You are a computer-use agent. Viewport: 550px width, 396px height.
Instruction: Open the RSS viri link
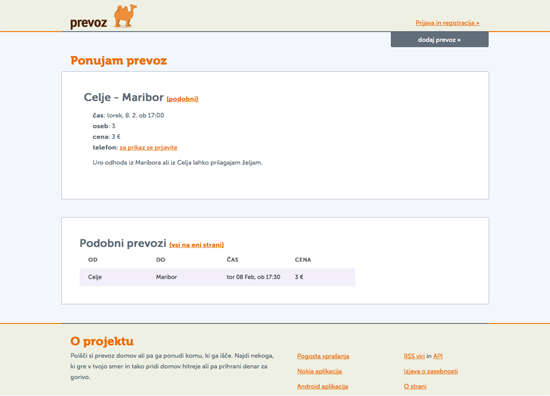(414, 356)
